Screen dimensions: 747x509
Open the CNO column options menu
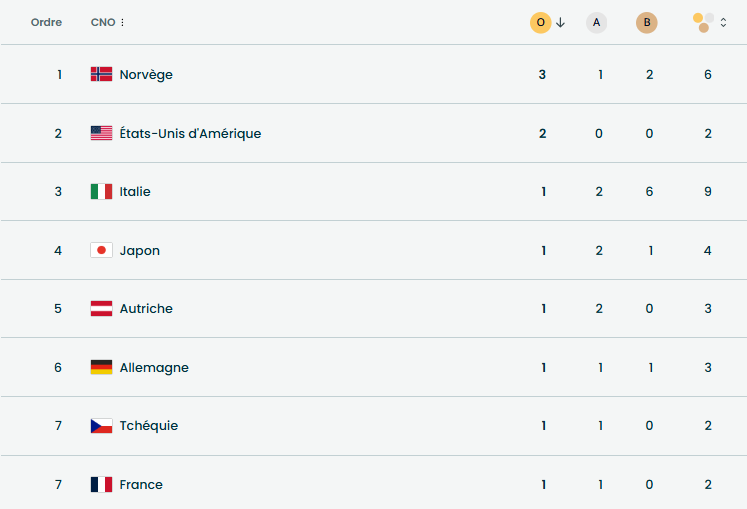tap(123, 23)
